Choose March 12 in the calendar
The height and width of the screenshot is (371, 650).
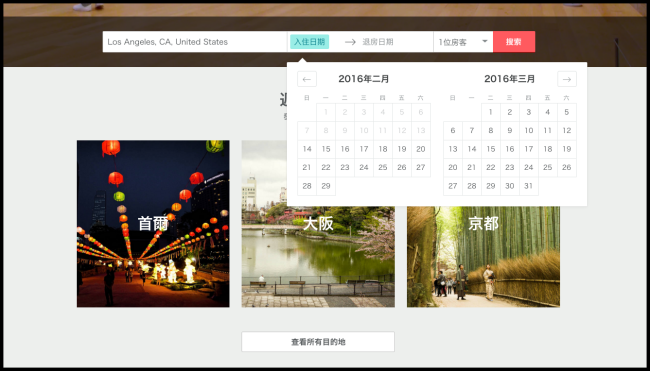tap(567, 131)
